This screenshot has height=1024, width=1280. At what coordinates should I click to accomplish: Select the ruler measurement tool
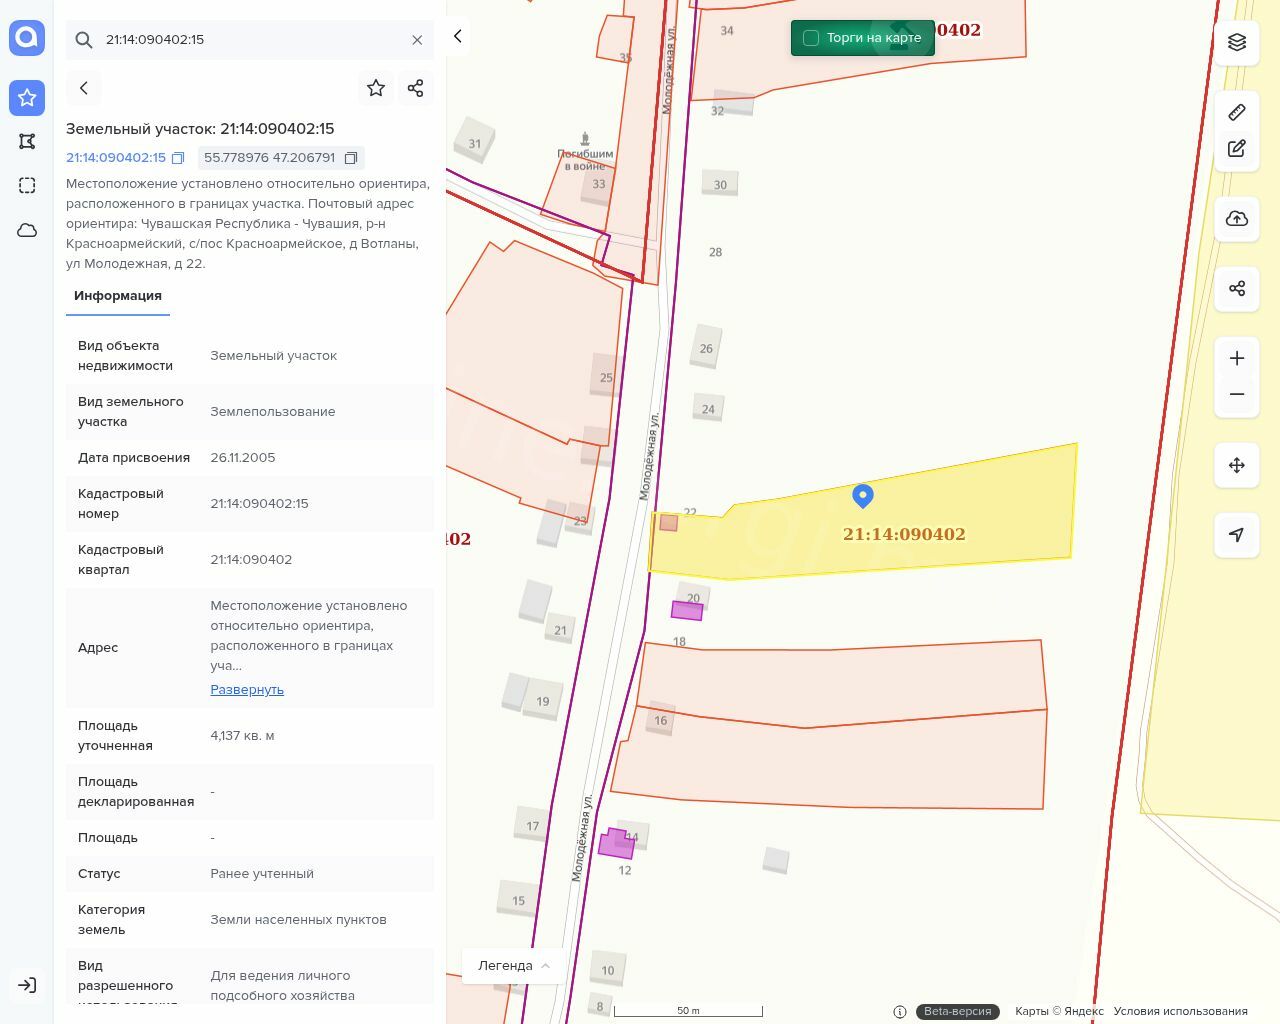click(x=1237, y=112)
